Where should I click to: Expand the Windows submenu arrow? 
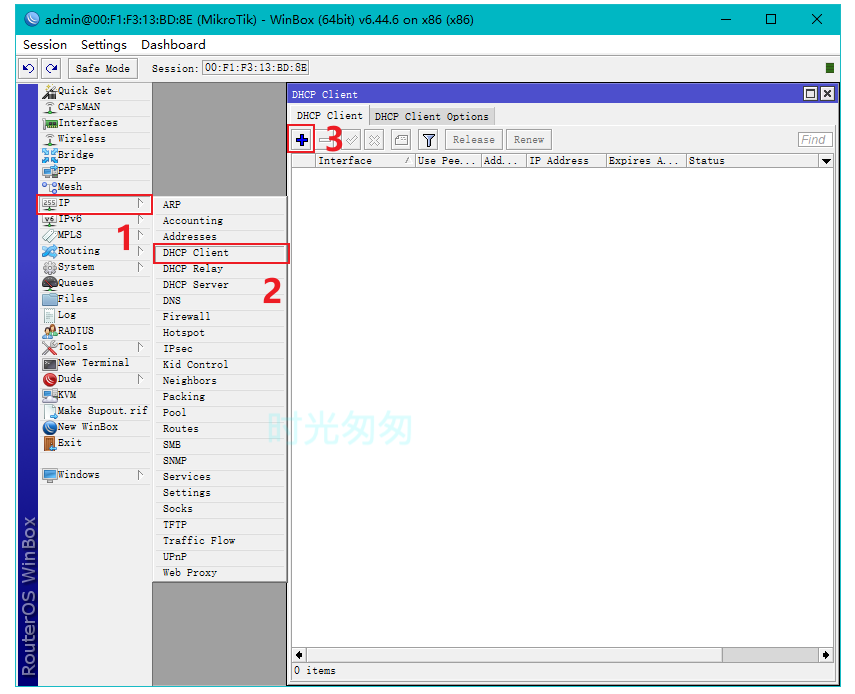[x=141, y=475]
